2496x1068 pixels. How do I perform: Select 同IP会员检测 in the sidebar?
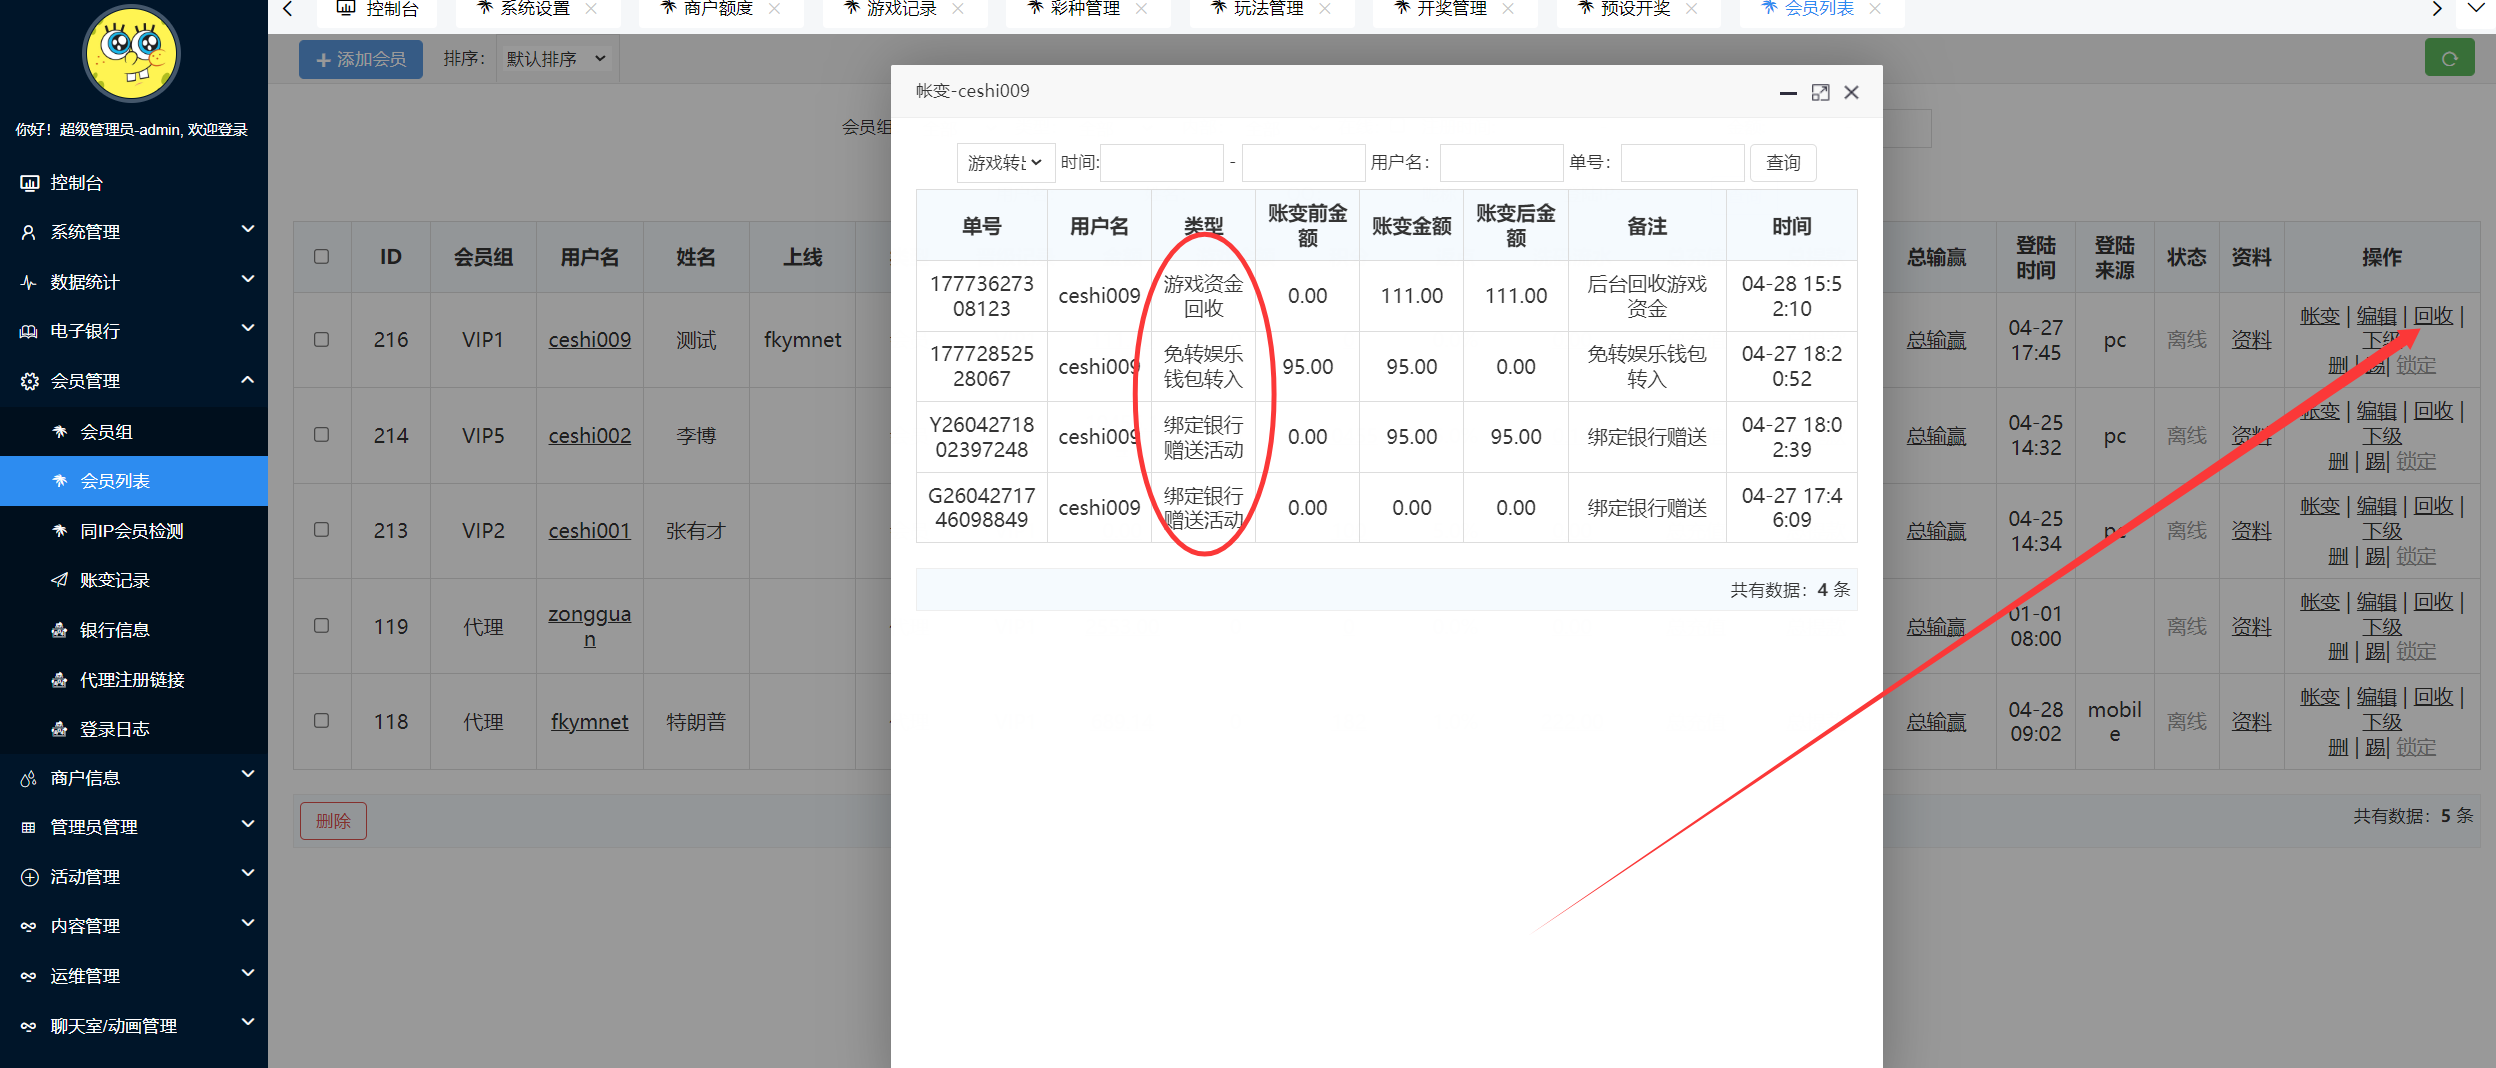pyautogui.click(x=130, y=530)
